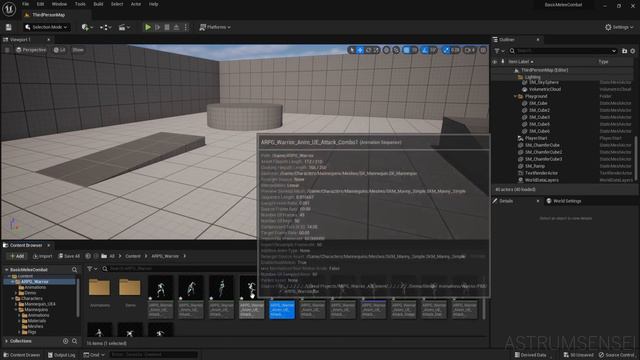Screen dimensions: 640x360
Task: Click the Lit view mode button
Action: pos(60,50)
